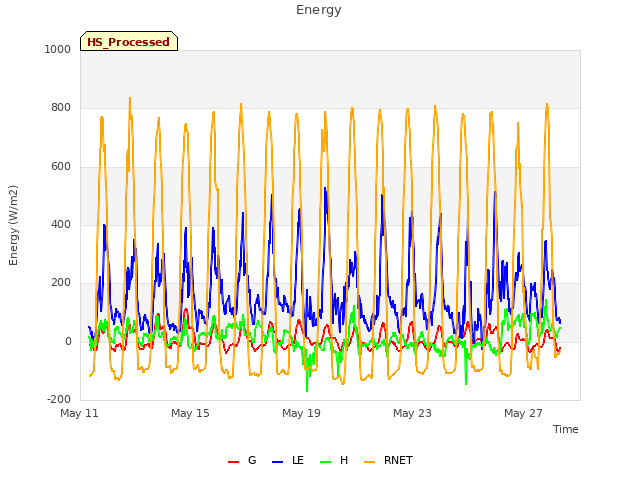Click the May 15 axis label
Image resolution: width=640 pixels, height=480 pixels.
(190, 413)
